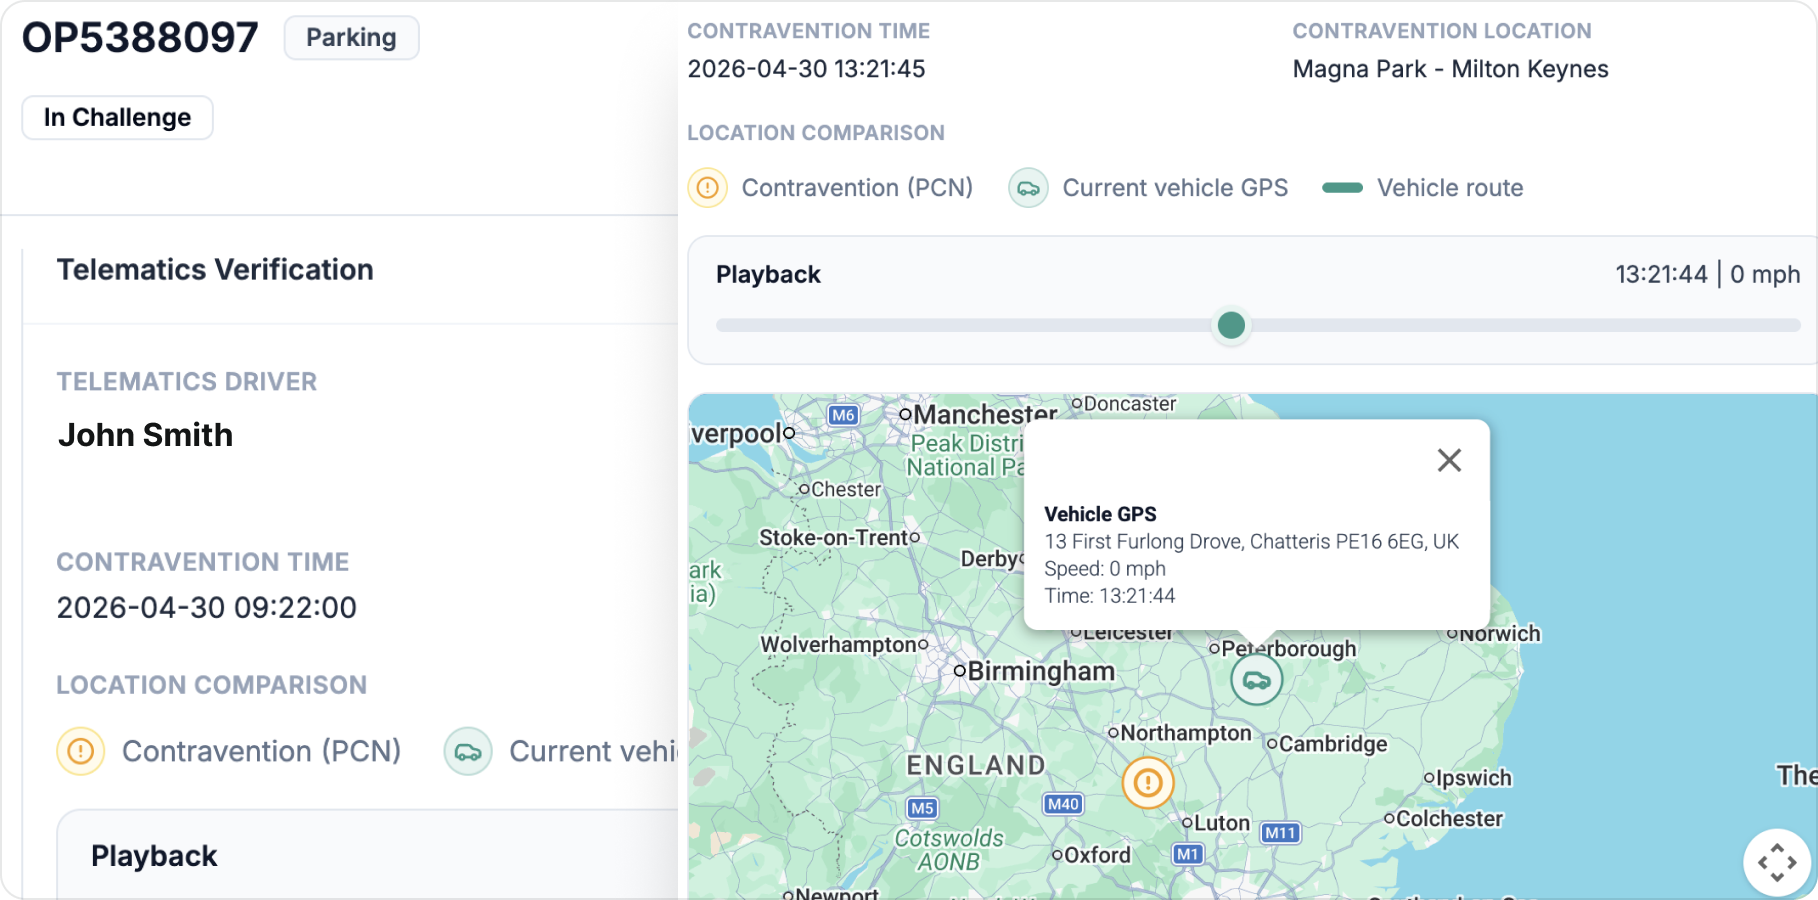Click playback readout 13:21:44 | 0 mph

(x=1708, y=274)
